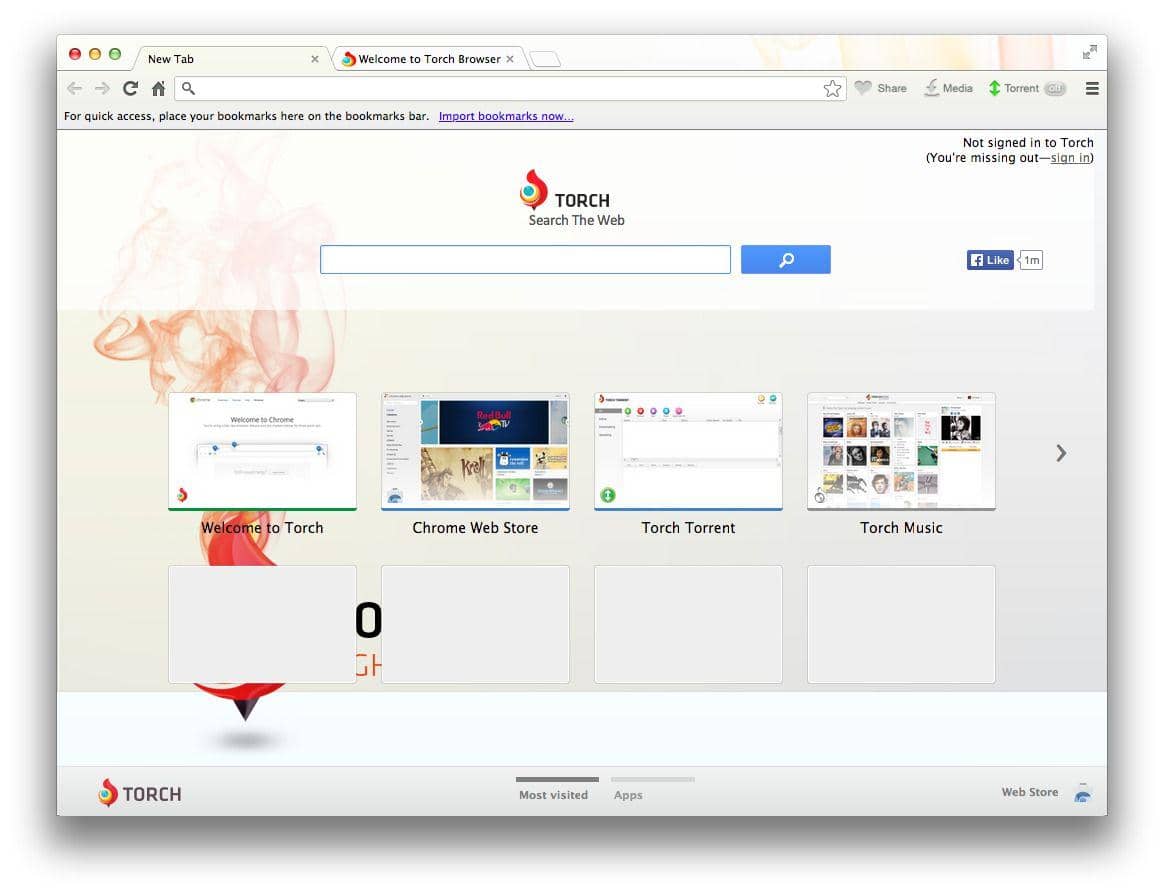Show next page of thumbnails arrow
This screenshot has width=1164, height=895.
point(1061,453)
